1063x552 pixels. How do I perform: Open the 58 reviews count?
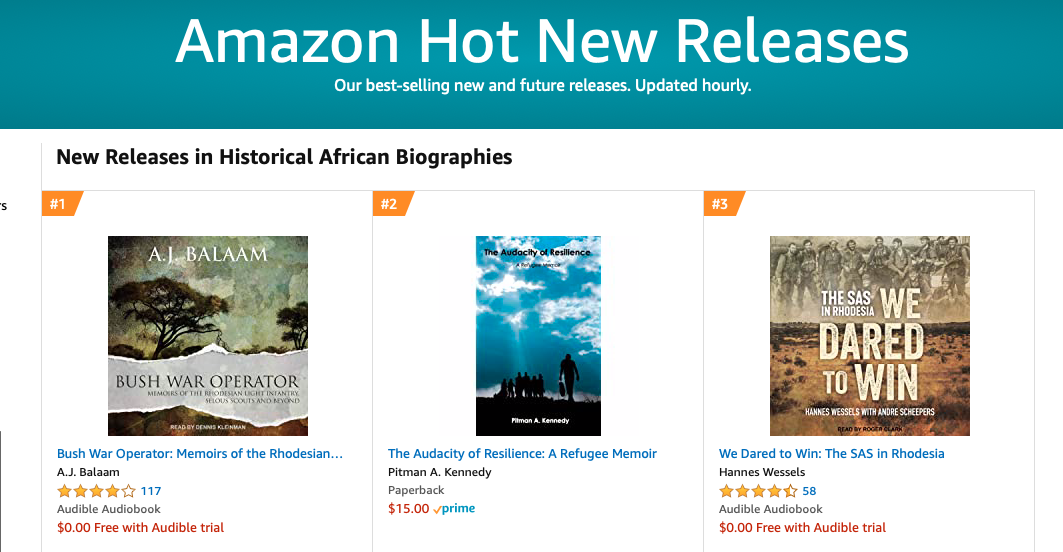[x=809, y=491]
